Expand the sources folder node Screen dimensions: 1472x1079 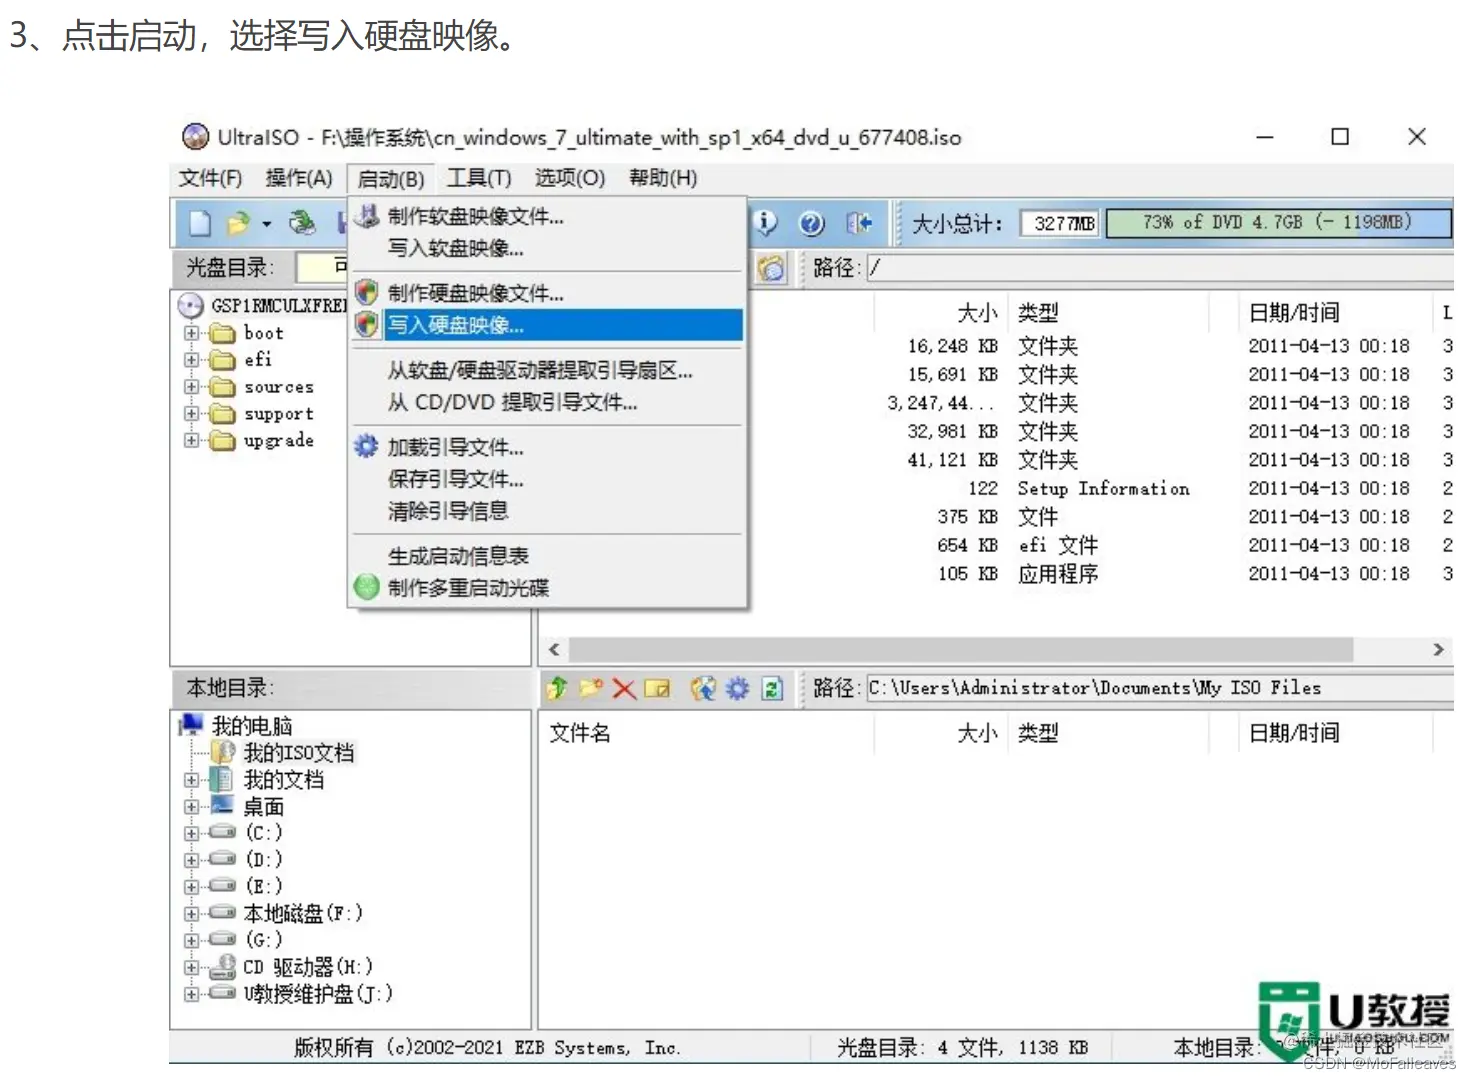point(191,386)
